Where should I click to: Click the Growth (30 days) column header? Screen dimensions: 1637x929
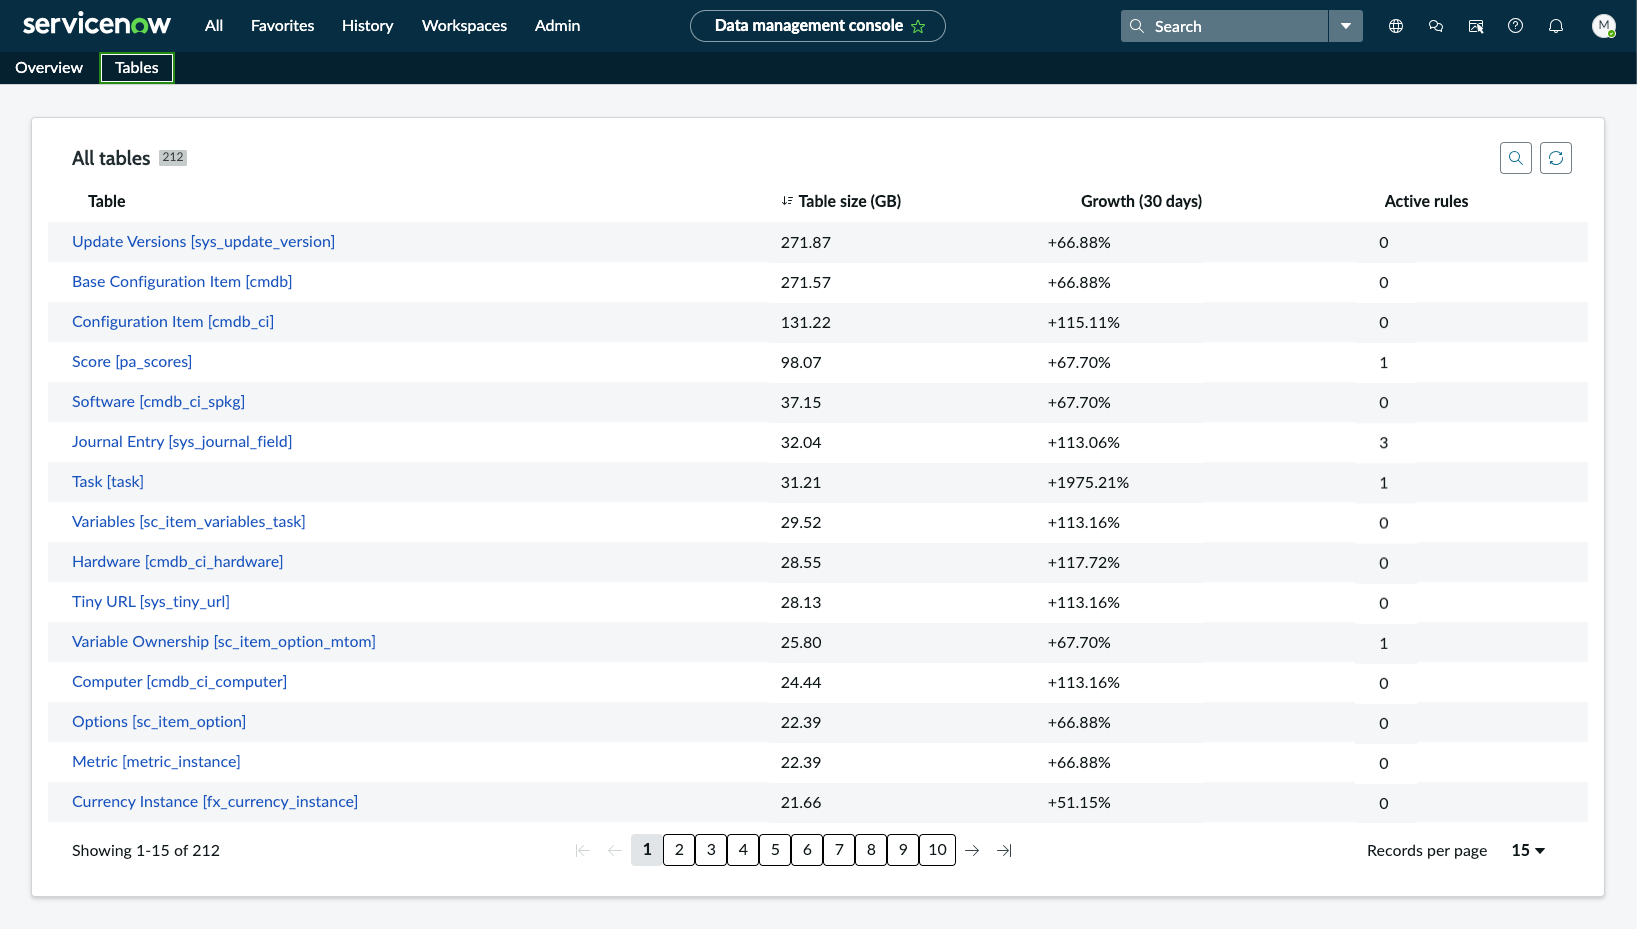pos(1141,201)
